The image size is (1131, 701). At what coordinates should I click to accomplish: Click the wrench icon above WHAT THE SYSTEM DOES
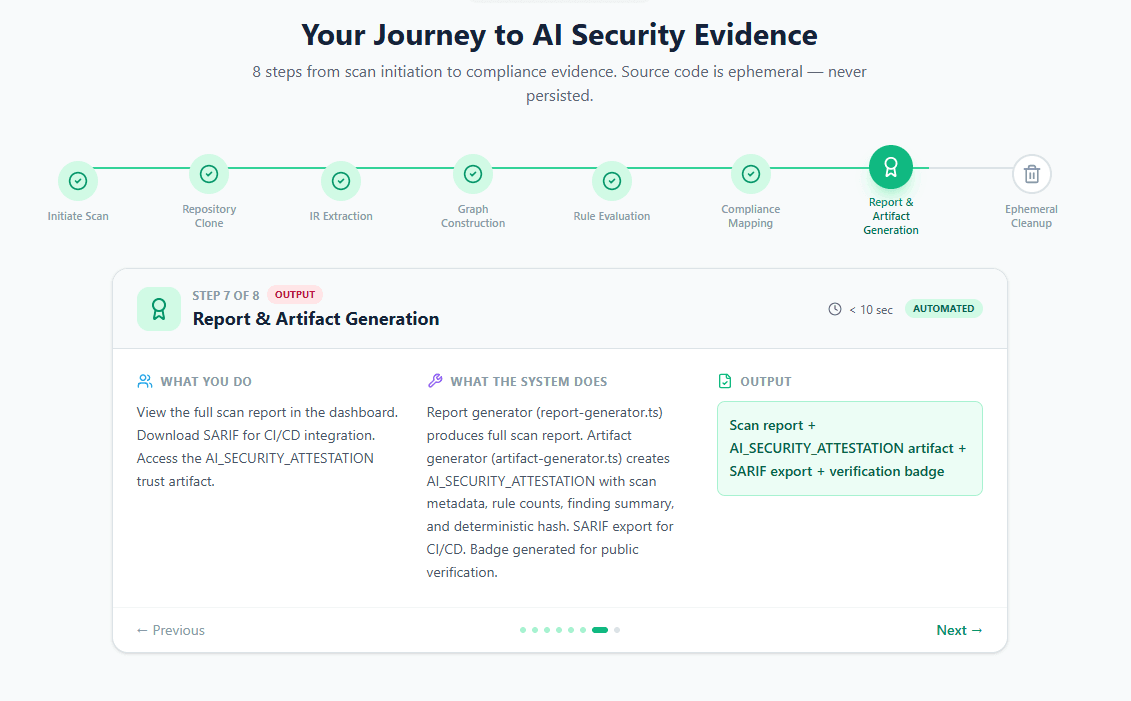tap(434, 381)
